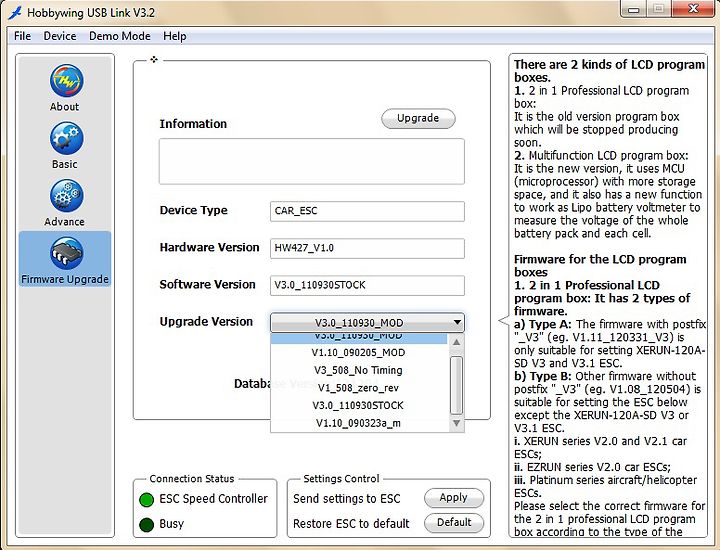Choose V1.10_090205_MOD from the list
Image resolution: width=720 pixels, height=550 pixels.
358,353
